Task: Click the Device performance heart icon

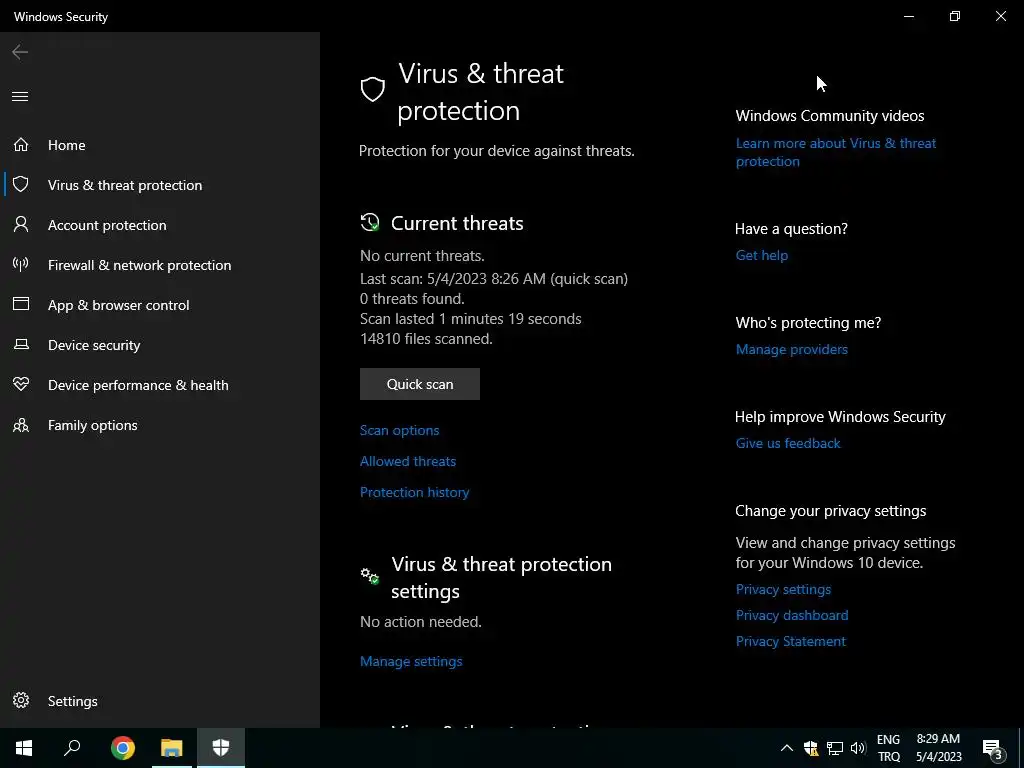Action: [21, 385]
